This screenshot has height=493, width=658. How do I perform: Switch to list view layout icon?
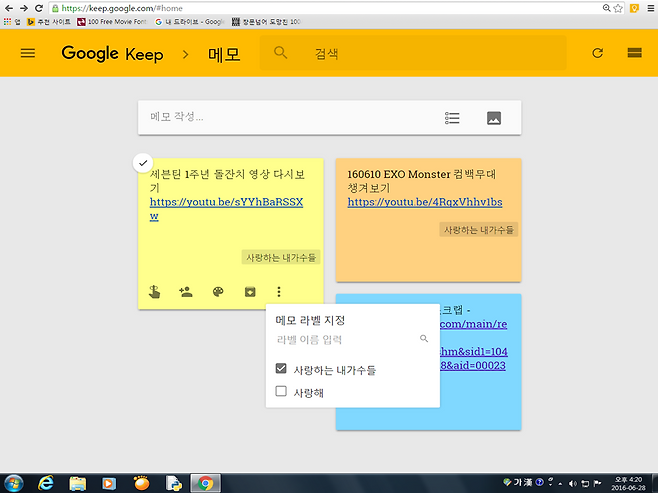tap(634, 53)
